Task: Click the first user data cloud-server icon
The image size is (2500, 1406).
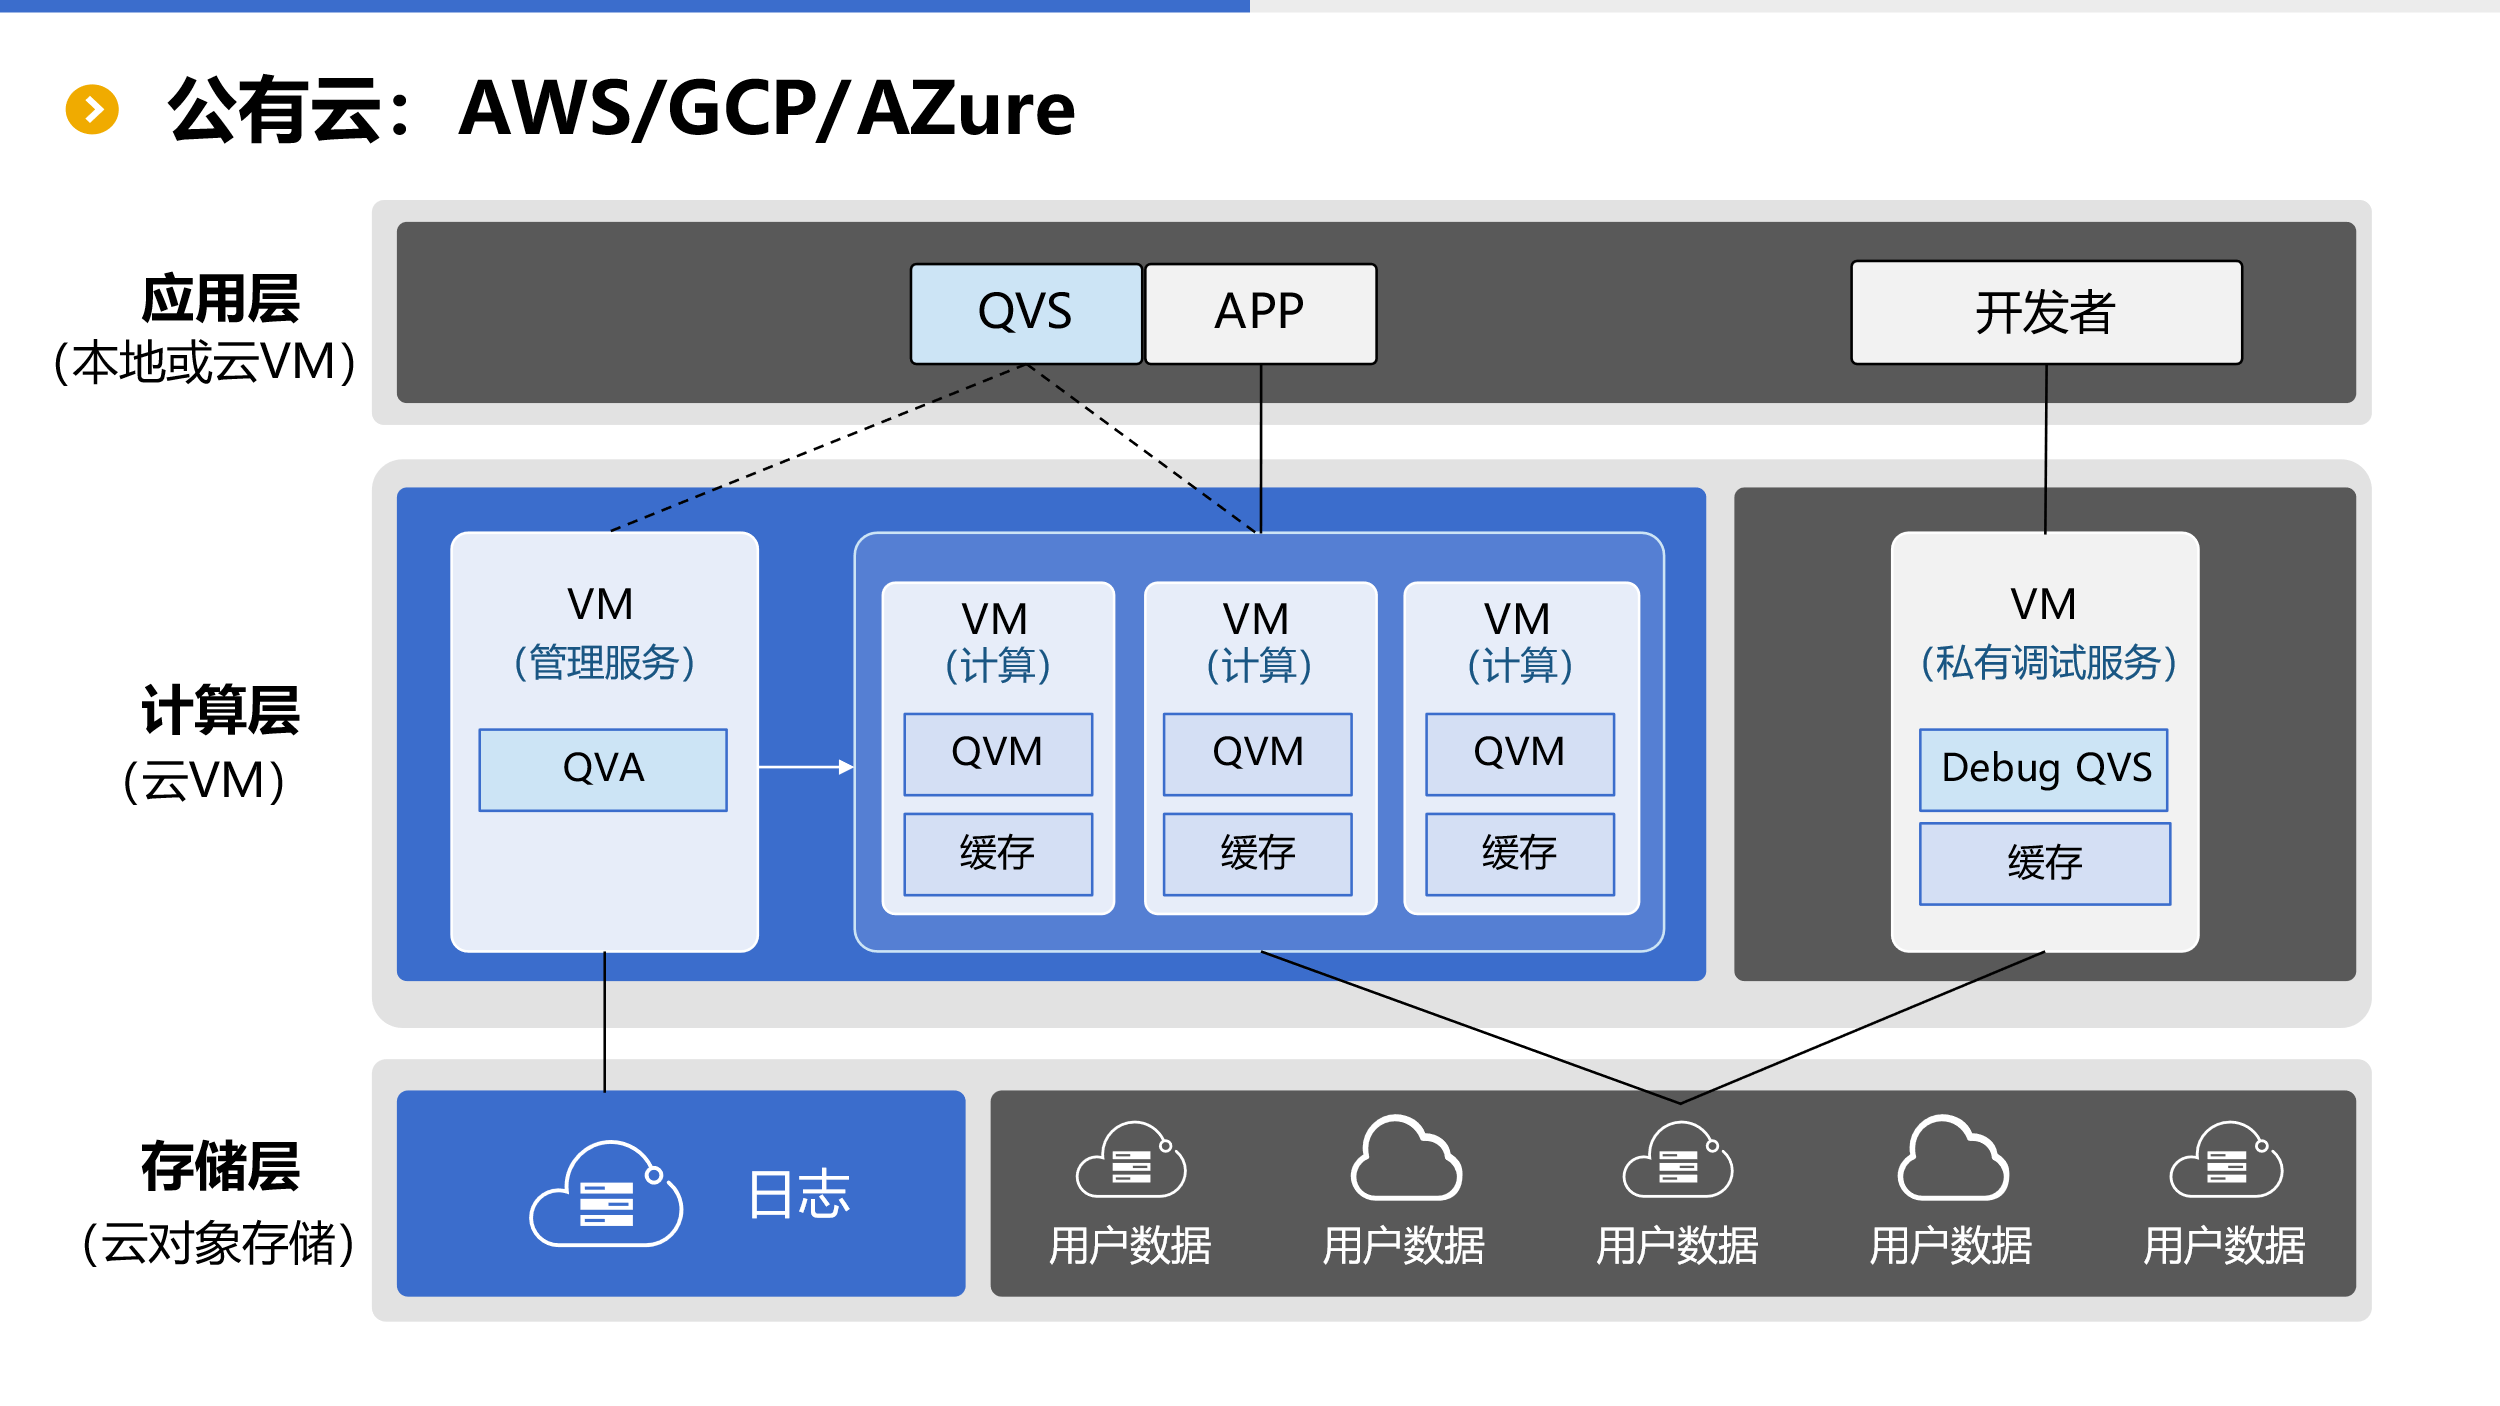Action: (1131, 1160)
